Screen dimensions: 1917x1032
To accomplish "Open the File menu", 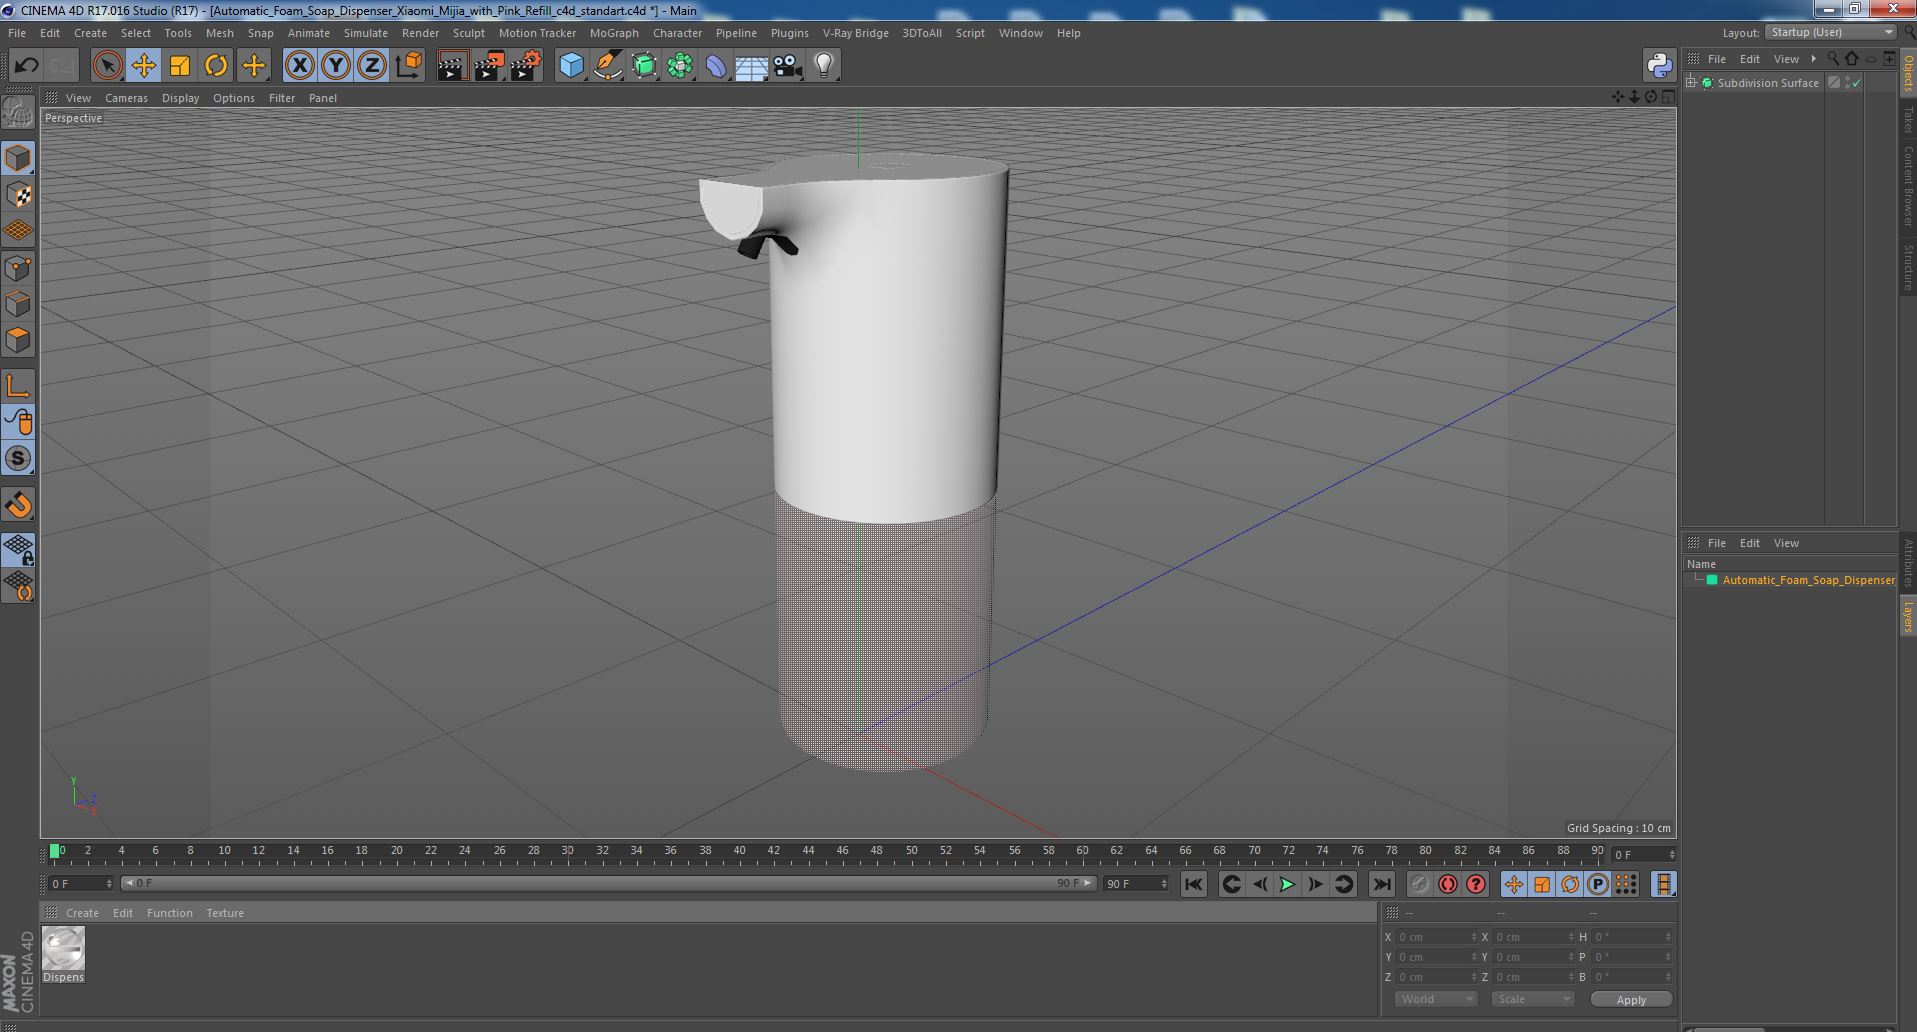I will [x=17, y=33].
